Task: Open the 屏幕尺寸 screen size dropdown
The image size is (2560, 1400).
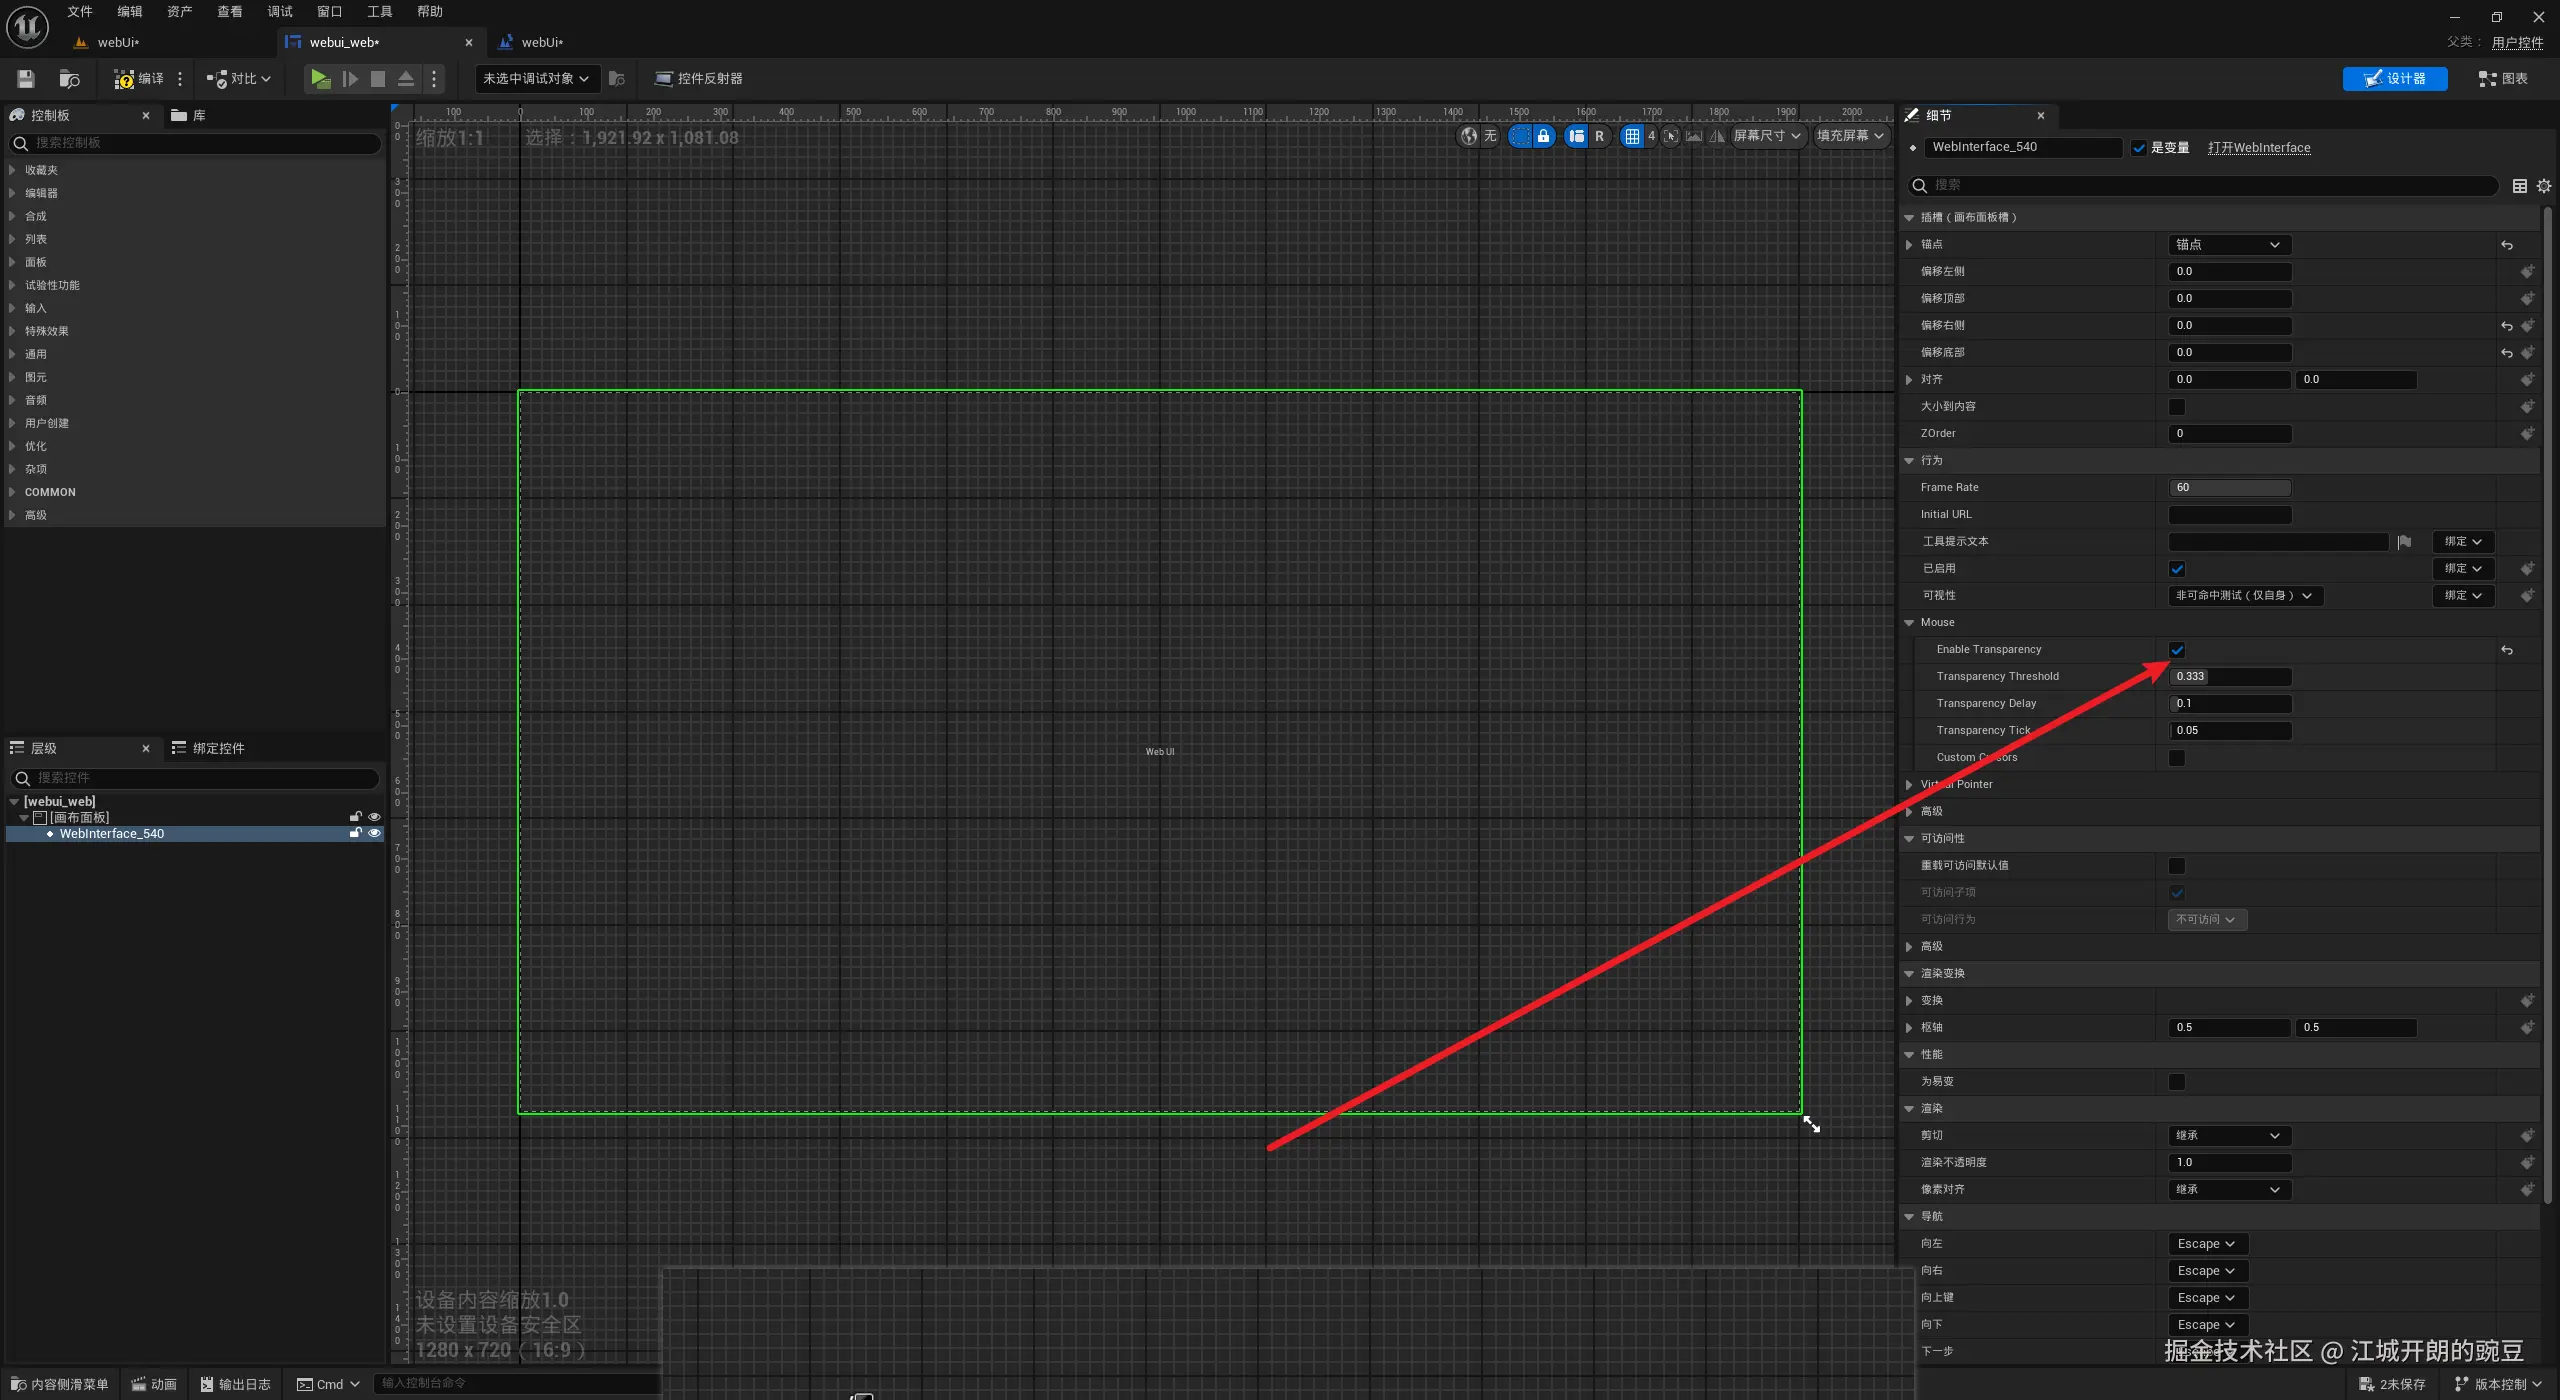Action: click(1766, 136)
